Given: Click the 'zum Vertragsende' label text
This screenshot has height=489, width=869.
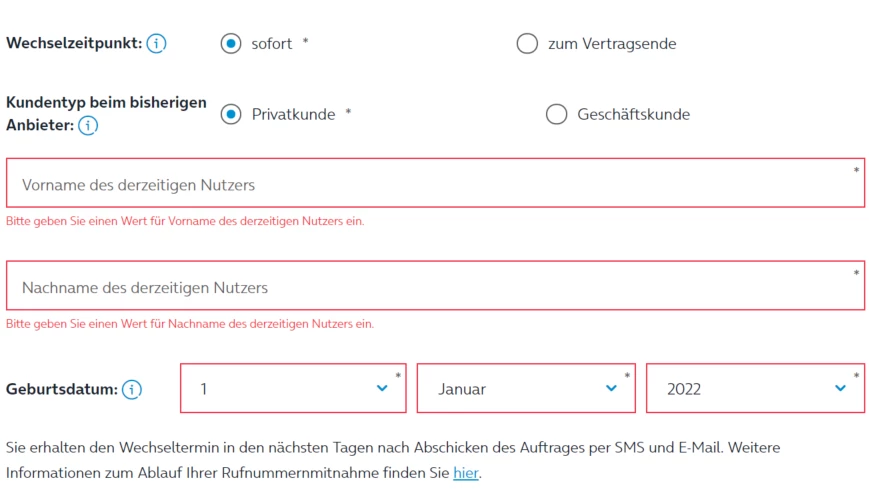Looking at the screenshot, I should click(612, 44).
